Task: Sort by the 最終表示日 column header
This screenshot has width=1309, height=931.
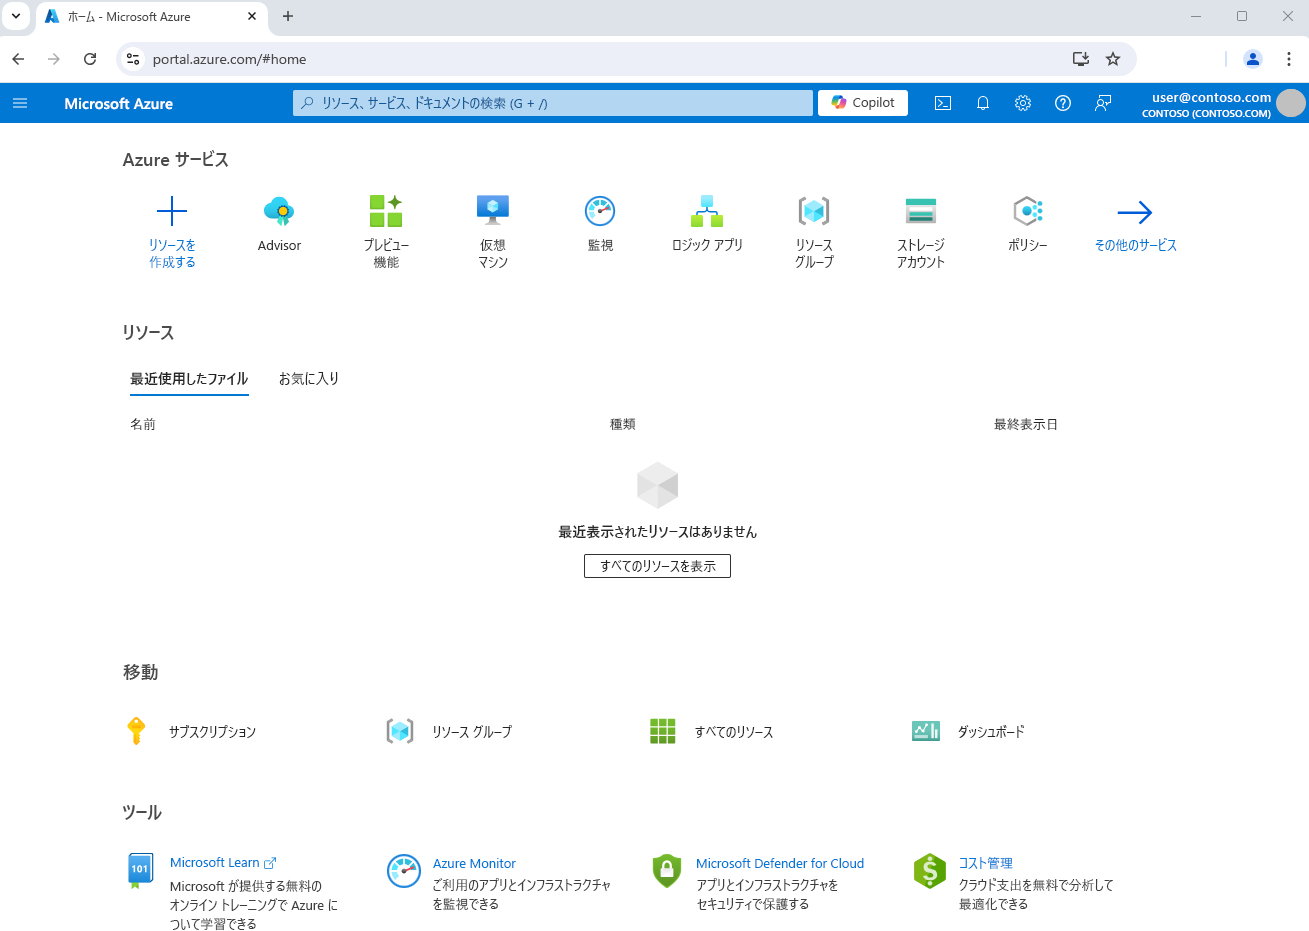Action: click(1026, 424)
